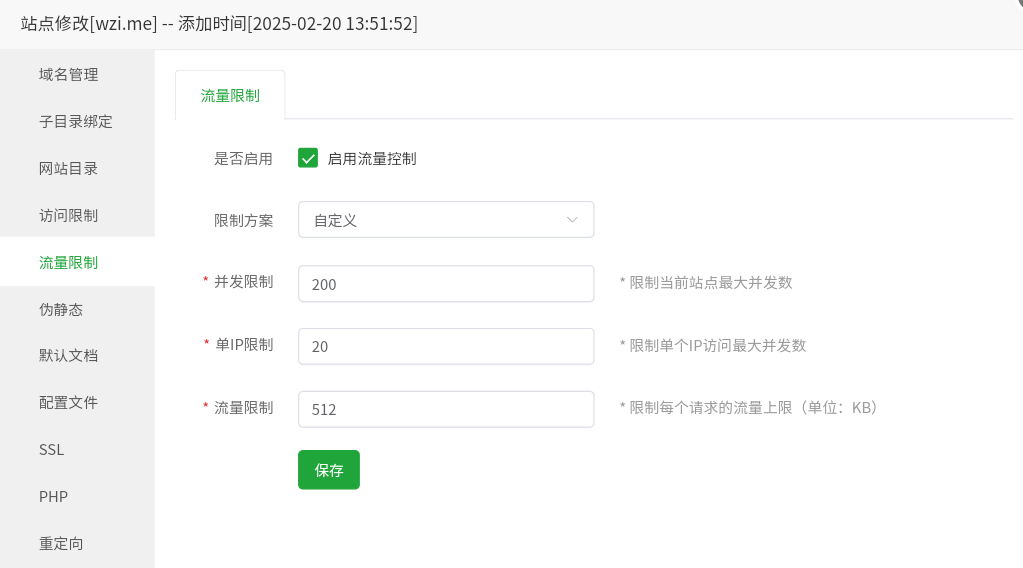
Task: Open 配置文件 from the sidebar
Action: pos(68,402)
